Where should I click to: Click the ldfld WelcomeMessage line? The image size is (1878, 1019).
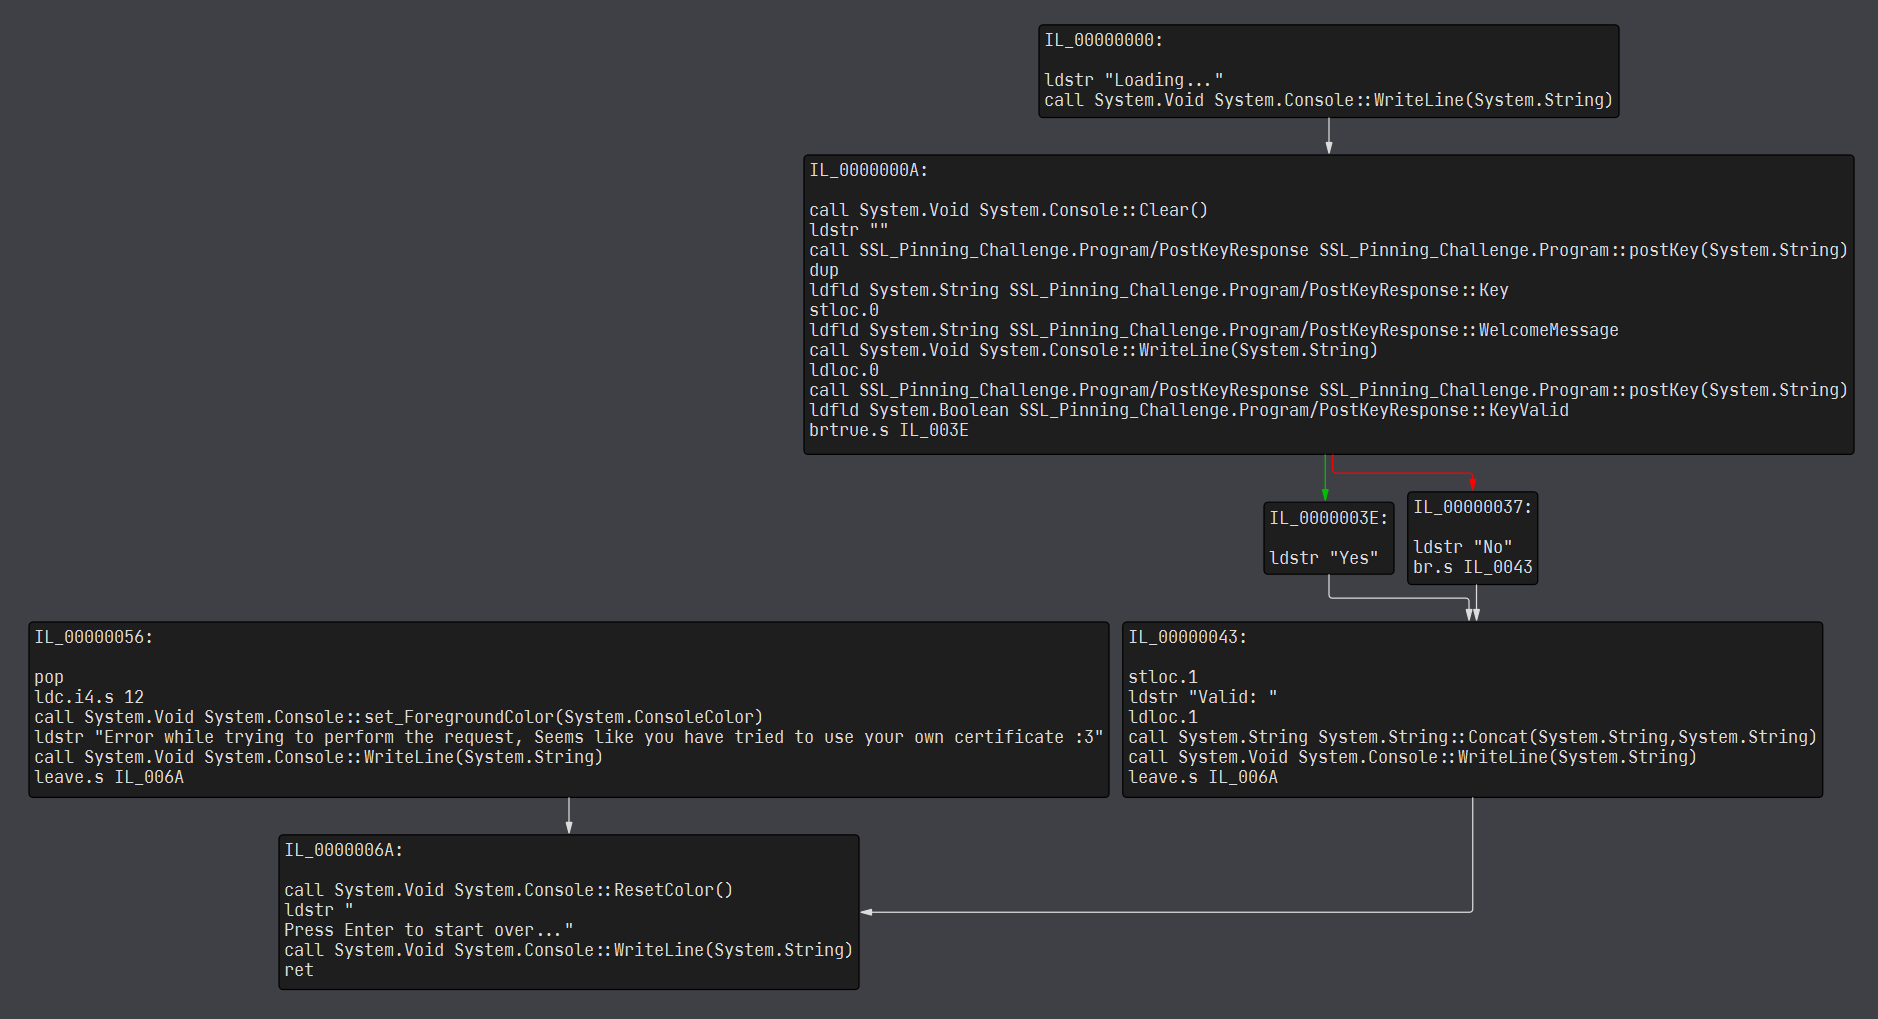click(x=1213, y=330)
